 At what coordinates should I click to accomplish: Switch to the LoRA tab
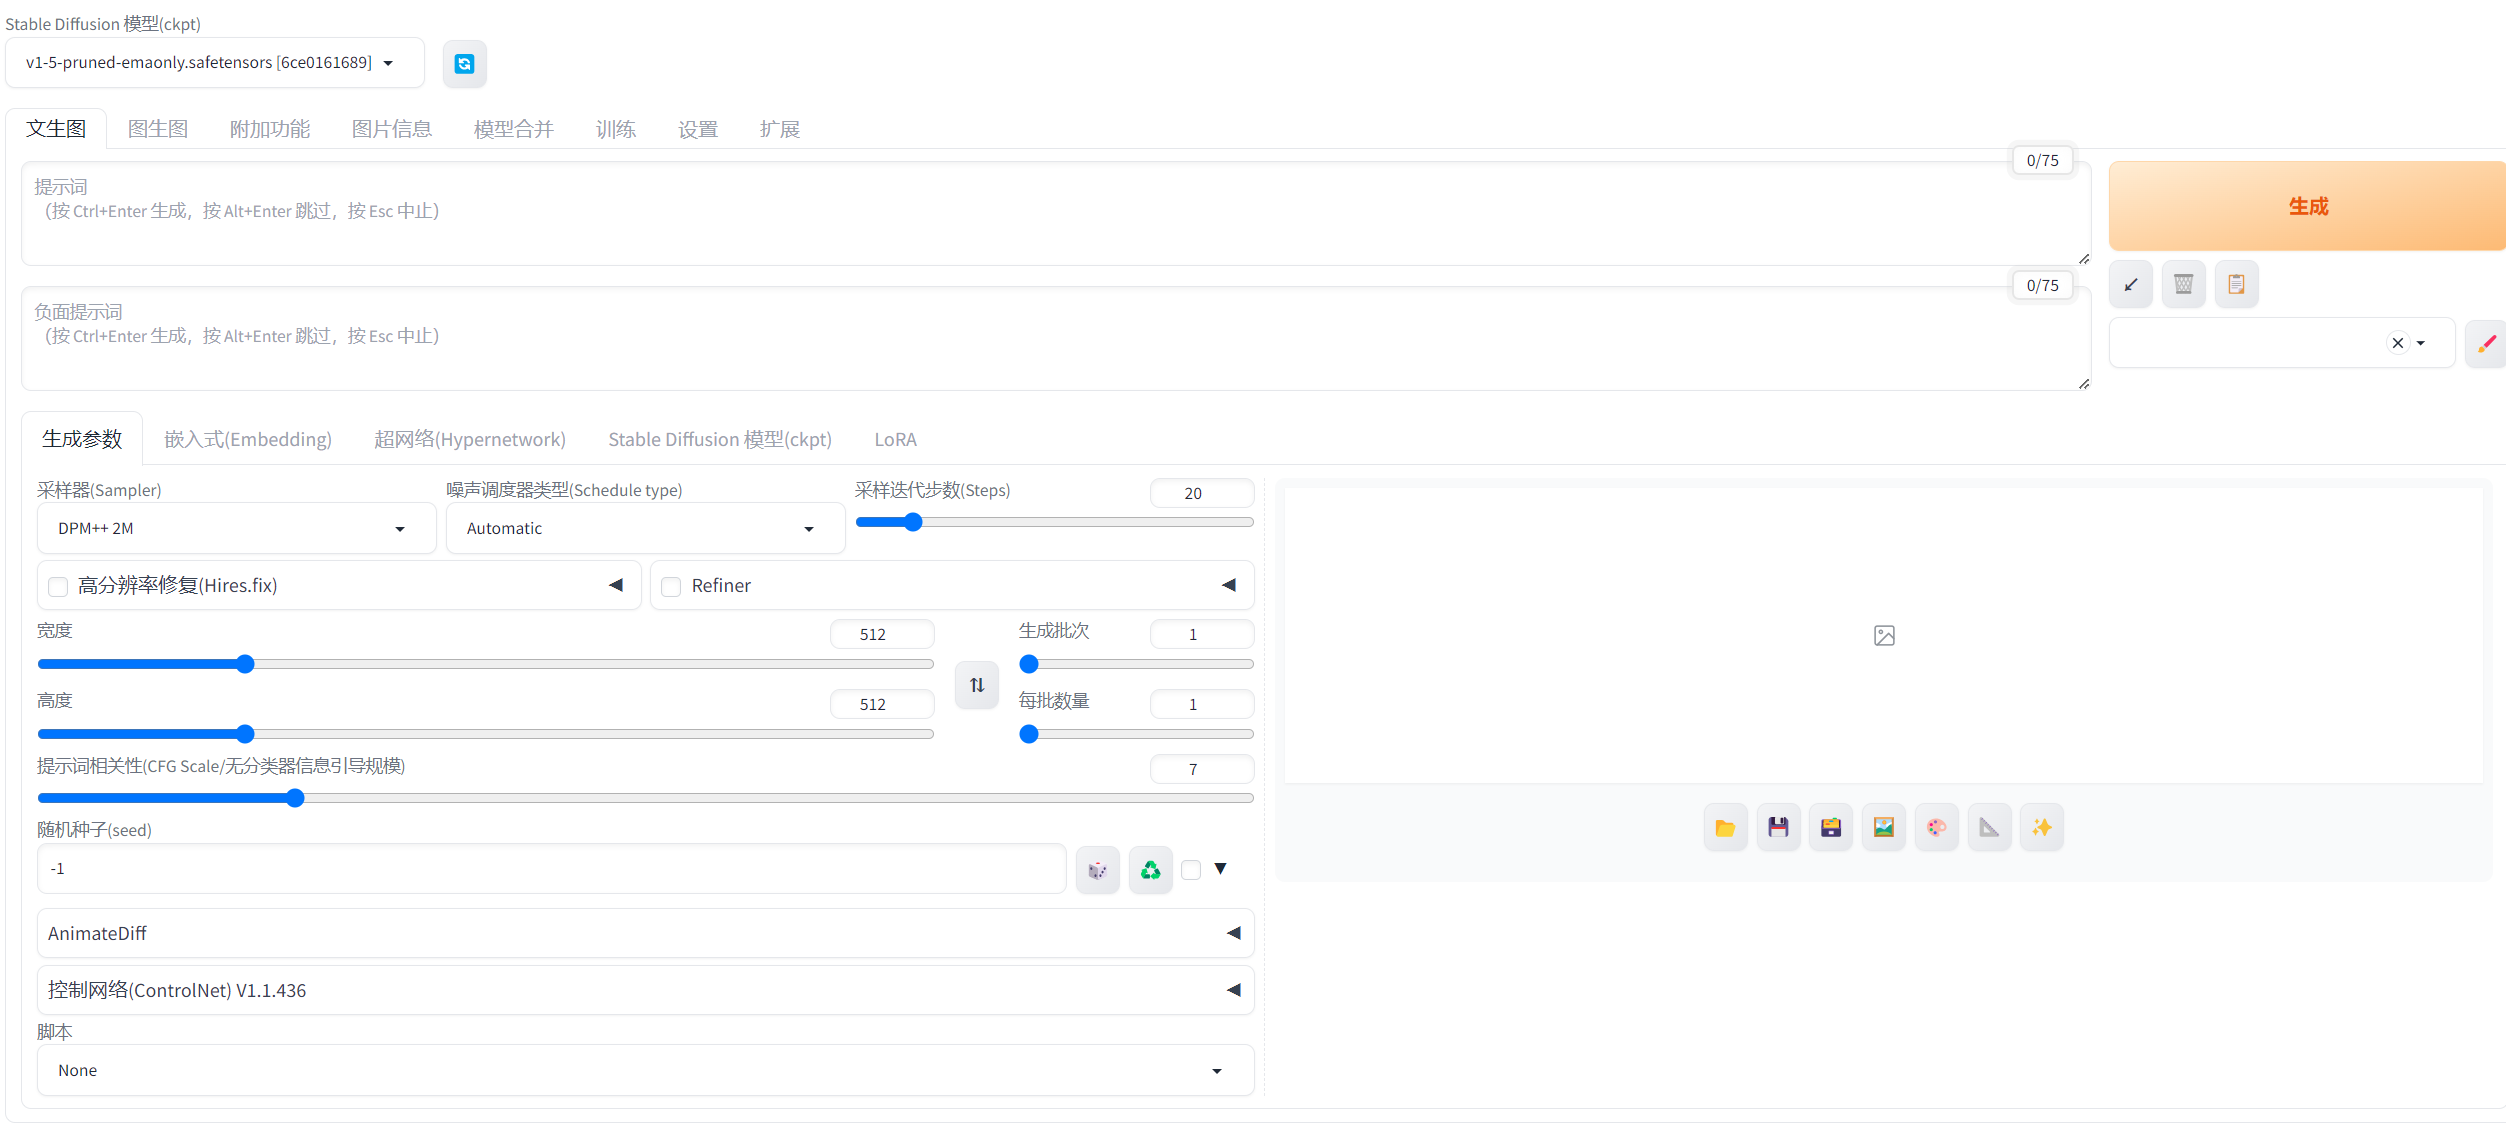(895, 440)
